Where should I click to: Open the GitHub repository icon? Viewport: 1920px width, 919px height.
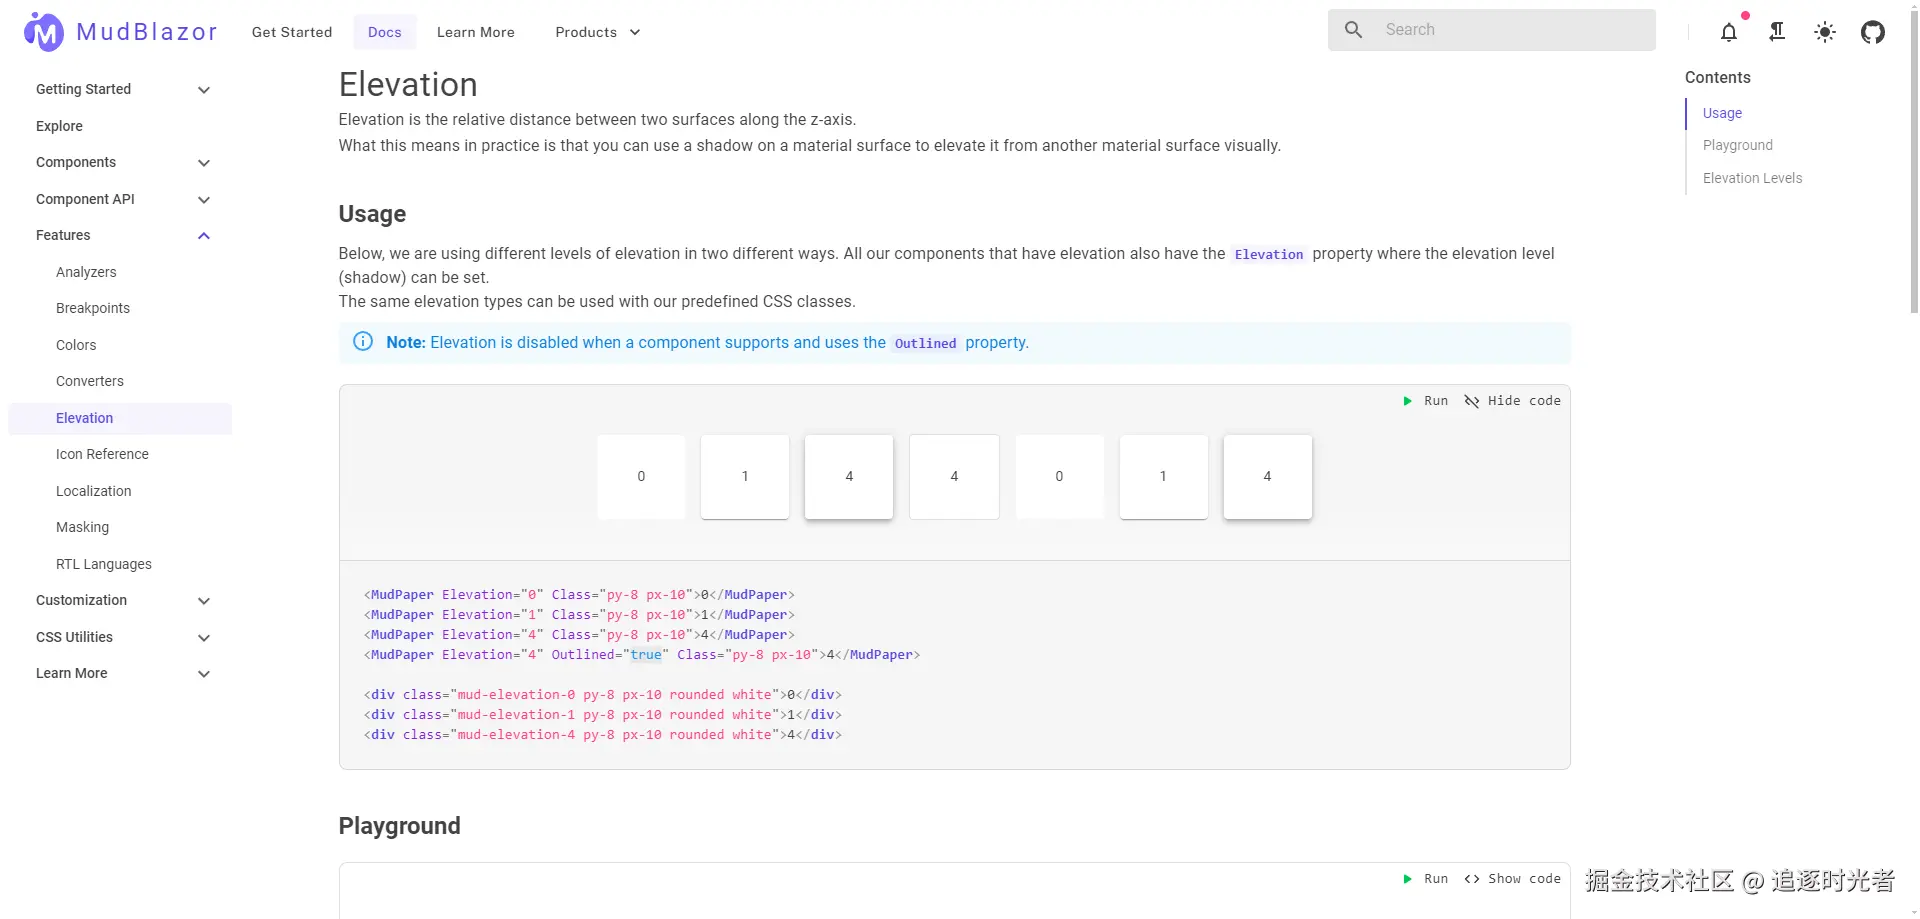[x=1873, y=32]
